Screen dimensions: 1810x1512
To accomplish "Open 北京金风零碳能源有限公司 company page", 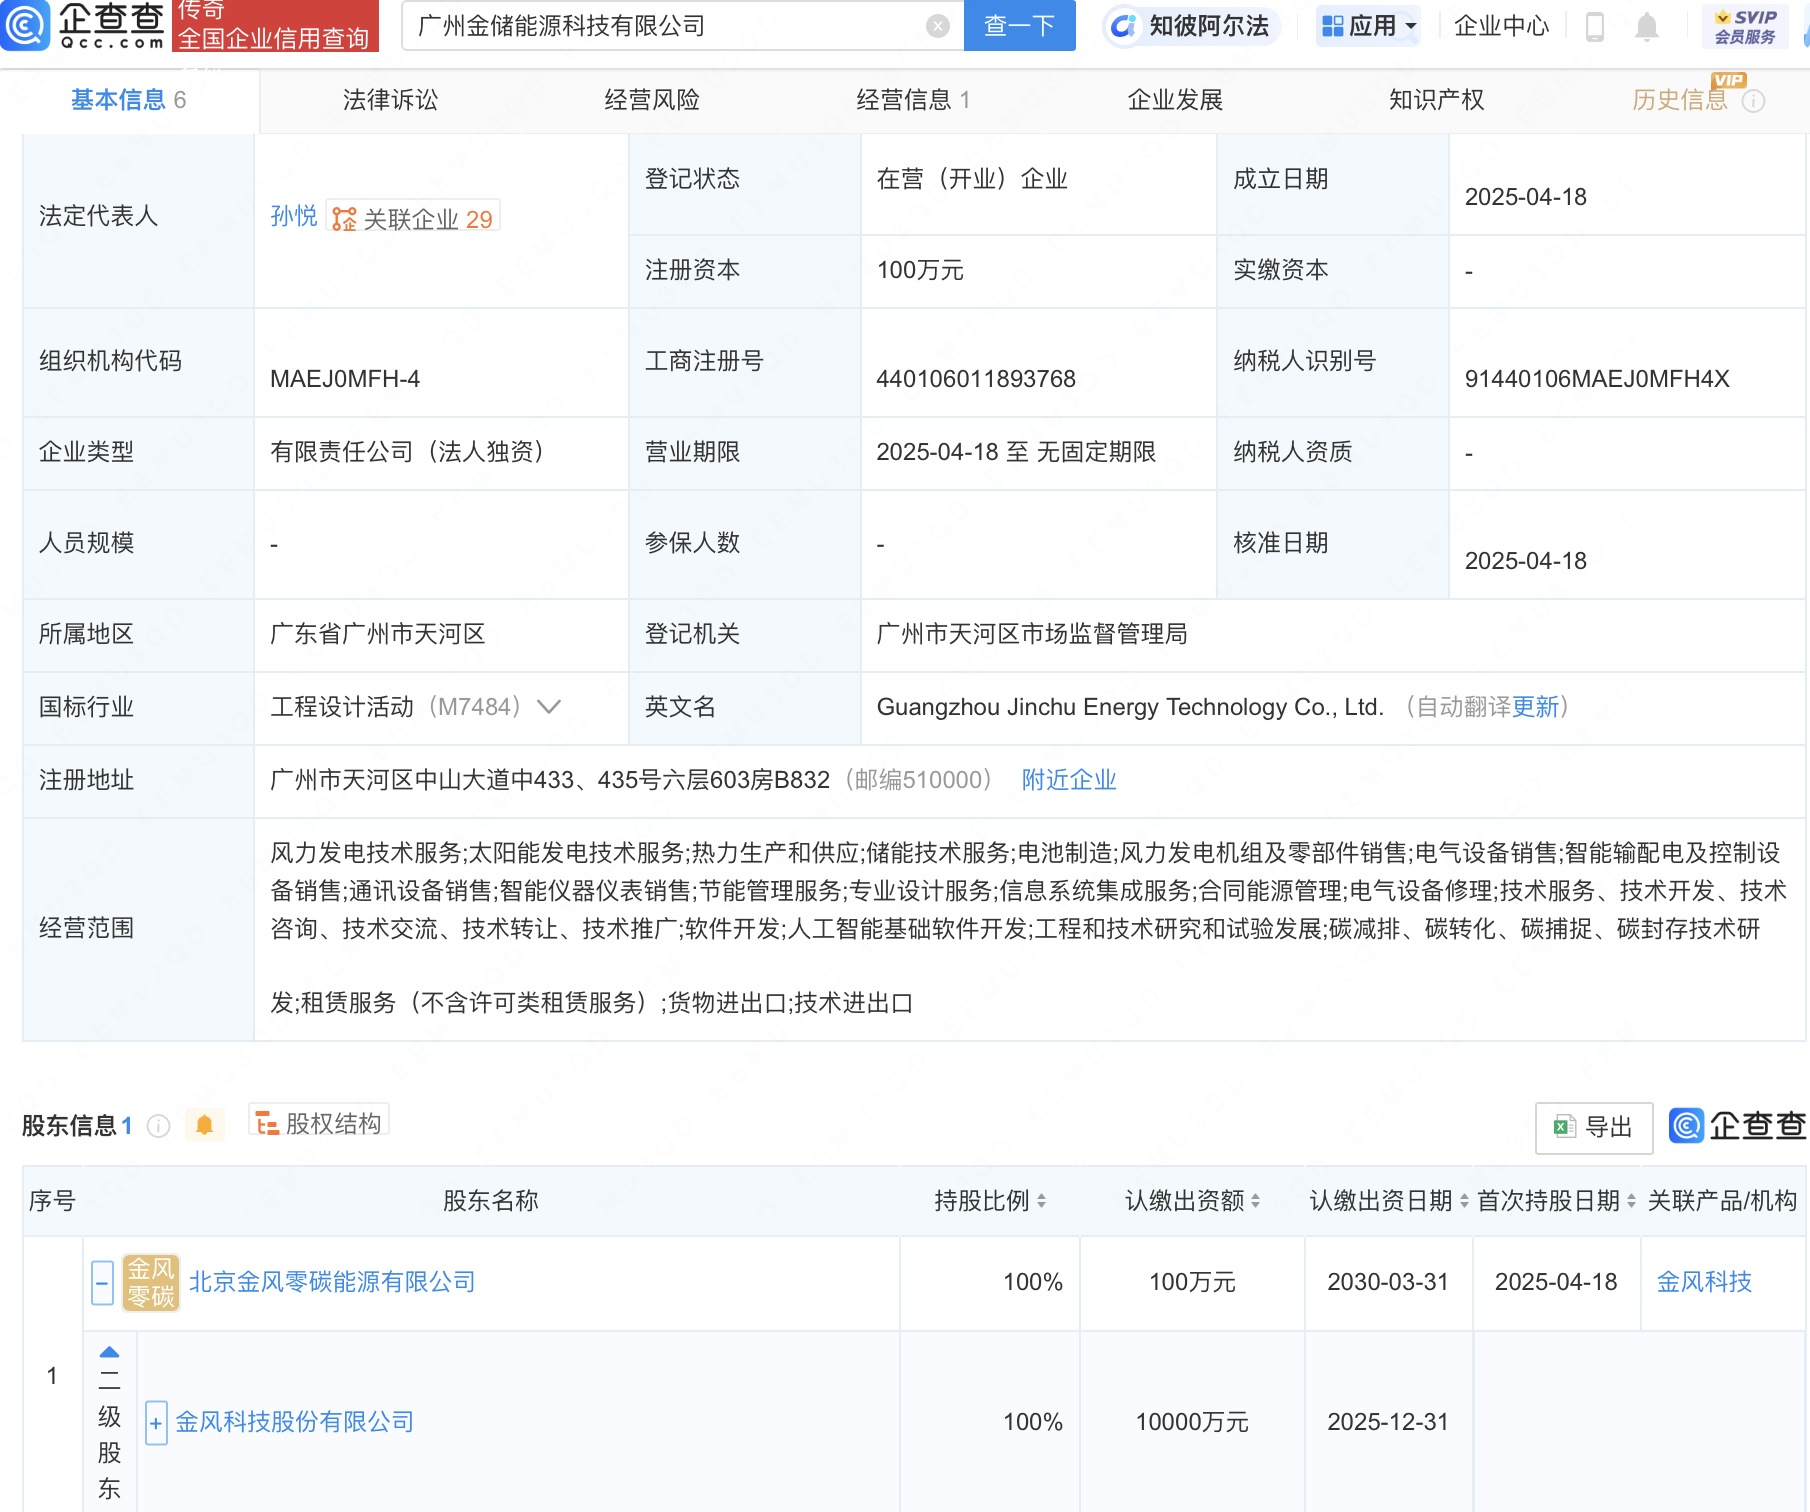I will coord(332,1282).
